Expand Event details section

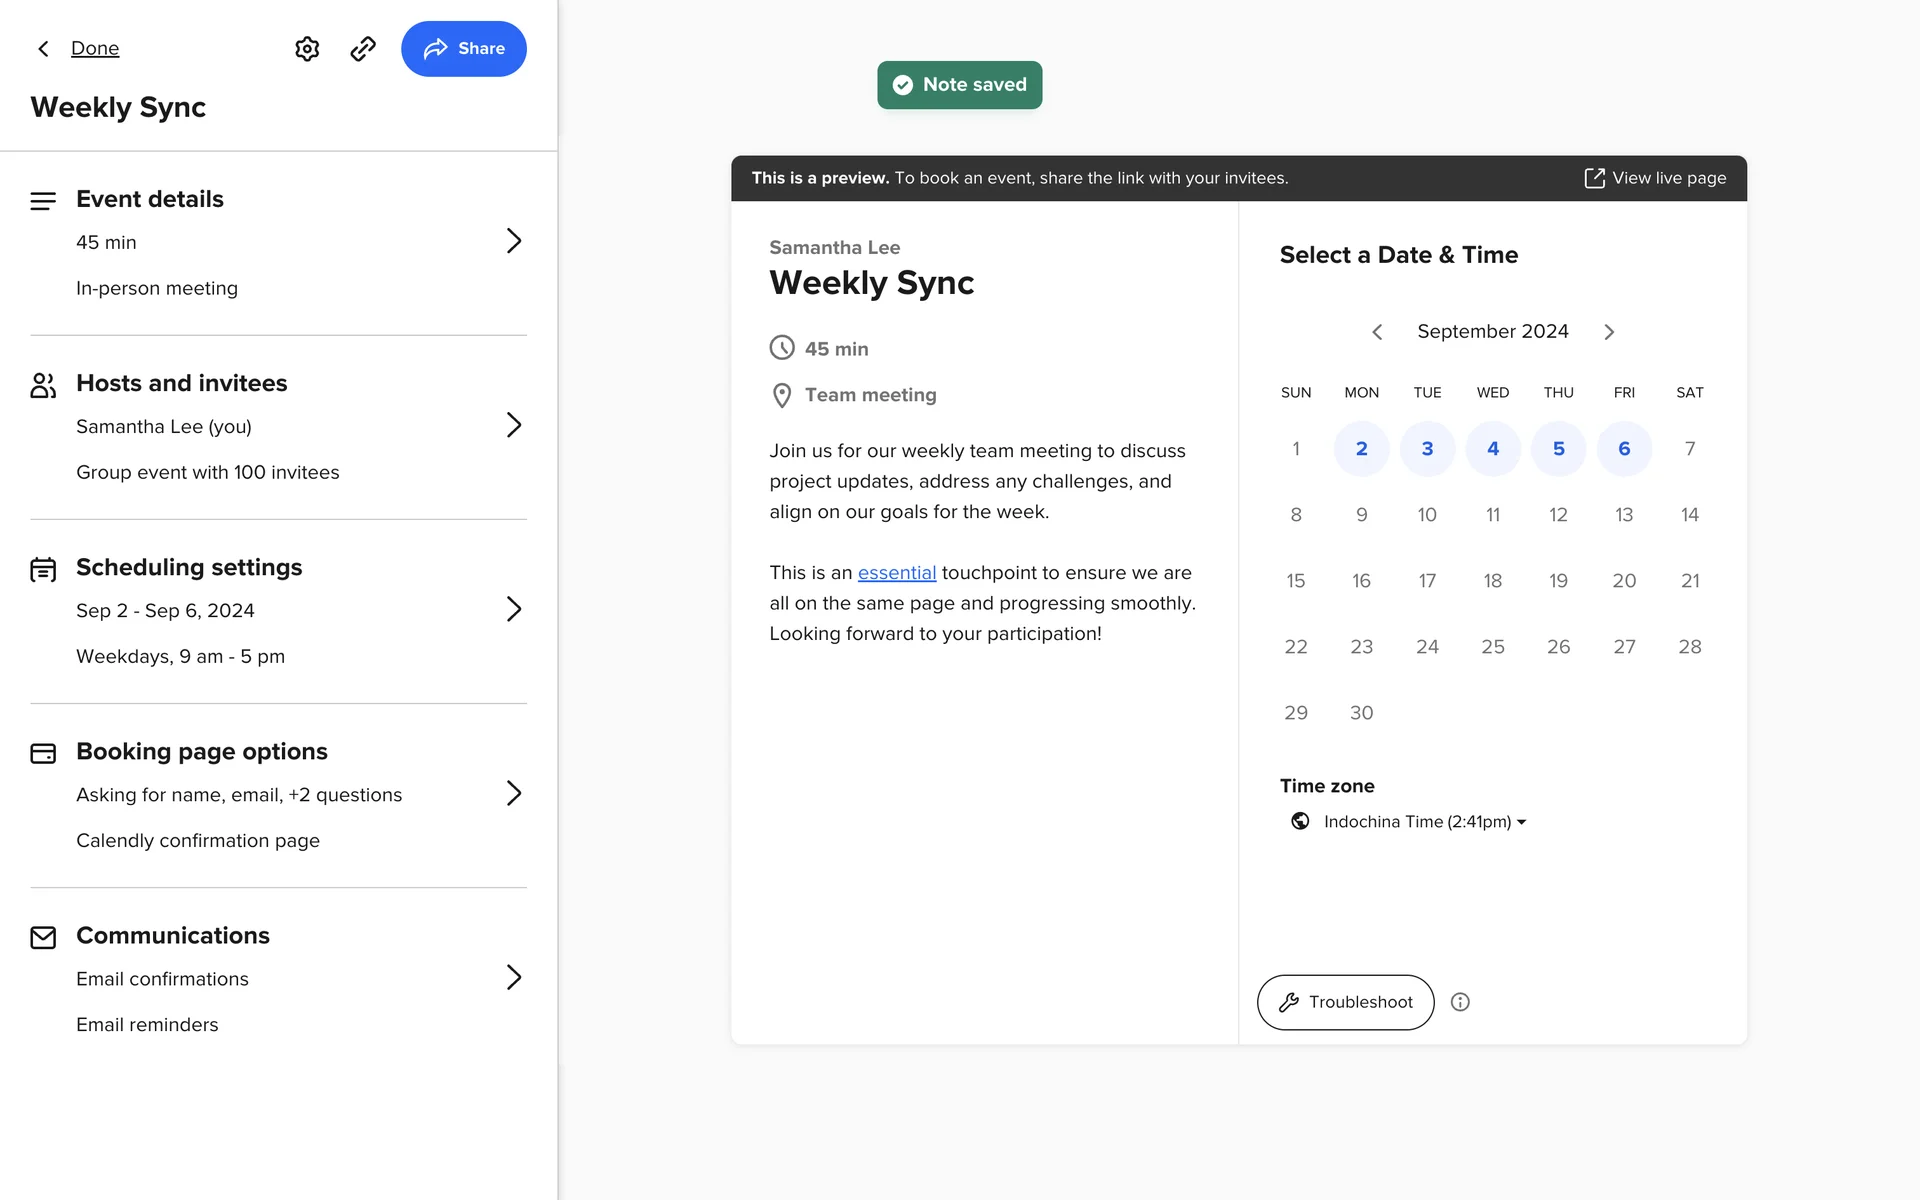coord(513,241)
